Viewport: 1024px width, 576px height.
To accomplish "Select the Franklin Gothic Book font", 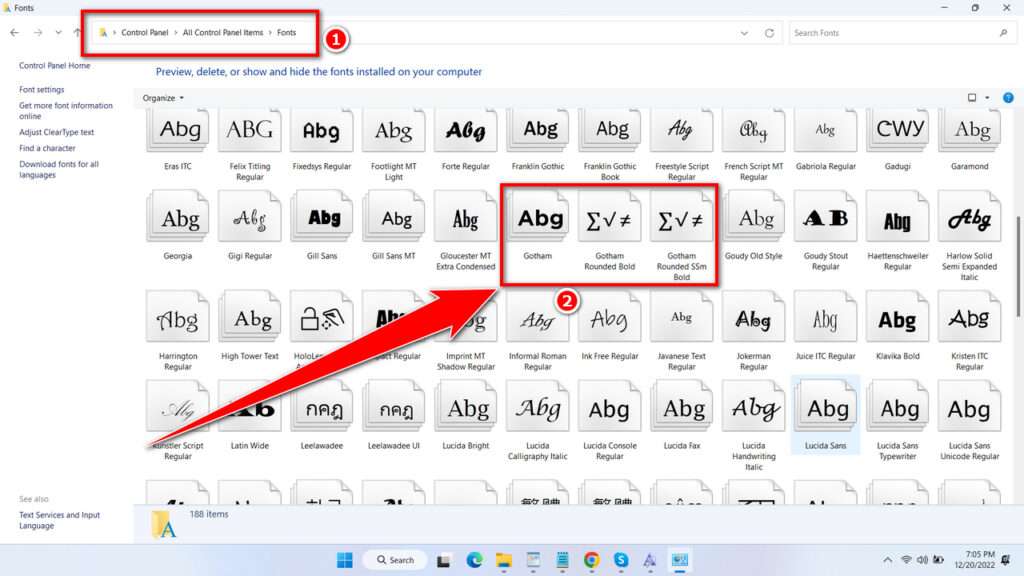I will pos(609,145).
